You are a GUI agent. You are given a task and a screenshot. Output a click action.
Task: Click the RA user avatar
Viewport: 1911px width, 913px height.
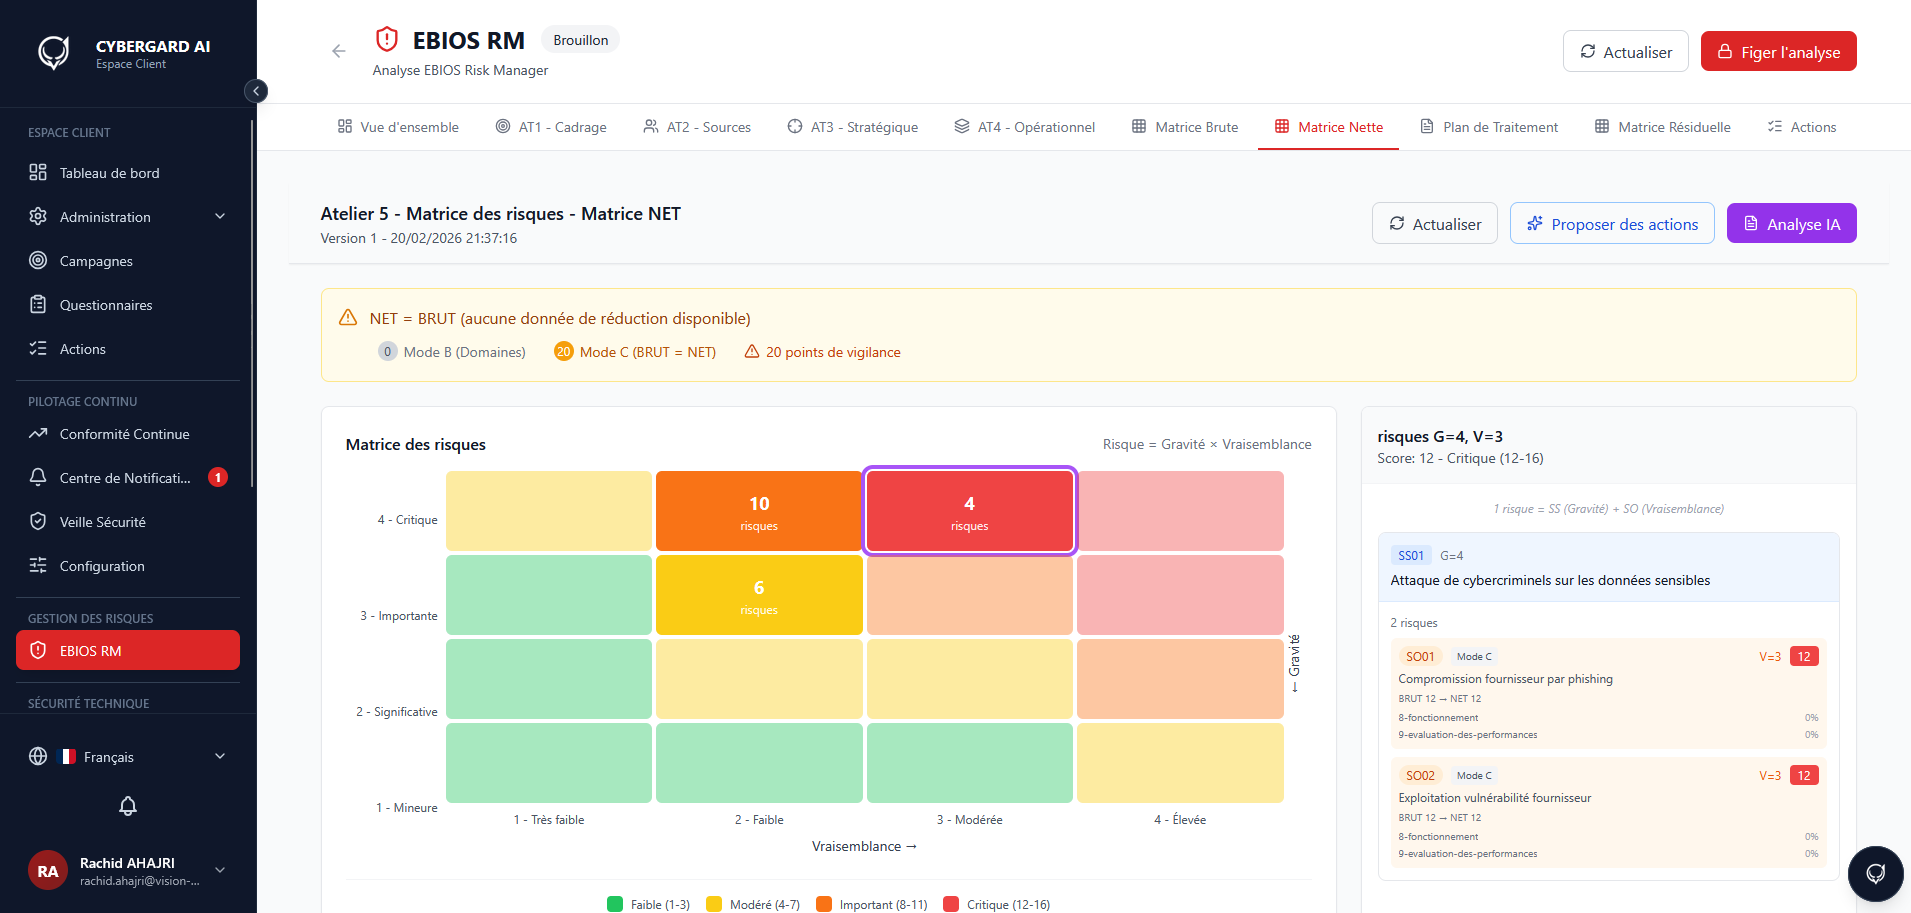coord(48,871)
